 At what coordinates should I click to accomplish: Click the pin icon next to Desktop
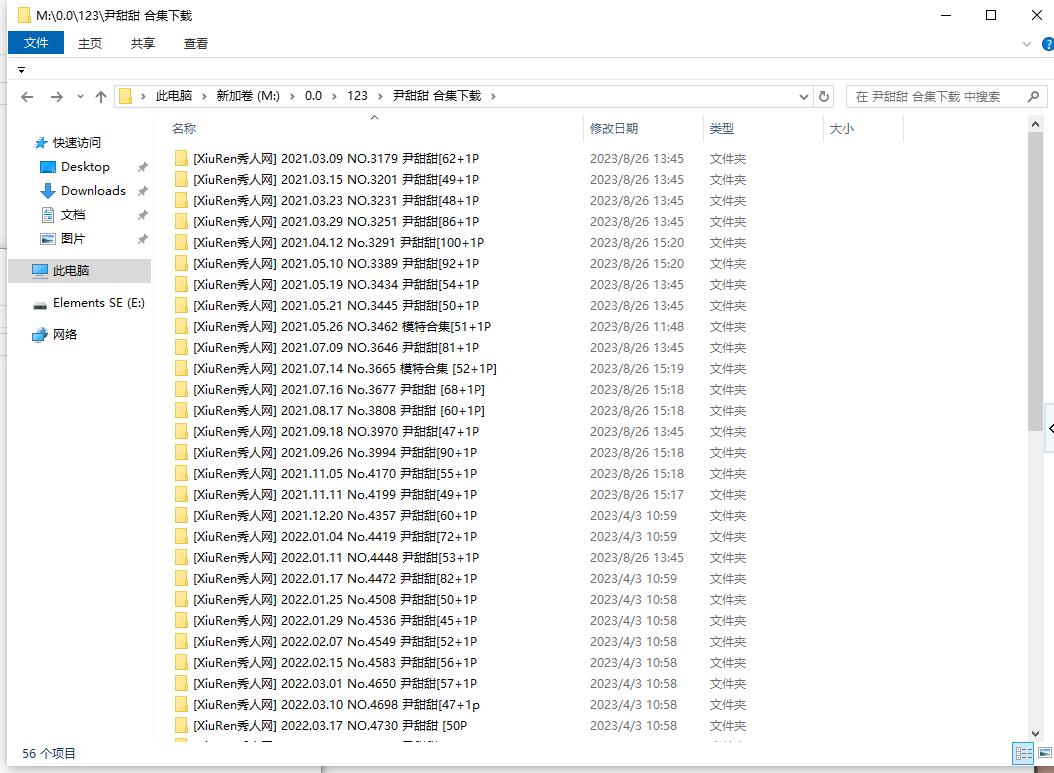coord(143,167)
